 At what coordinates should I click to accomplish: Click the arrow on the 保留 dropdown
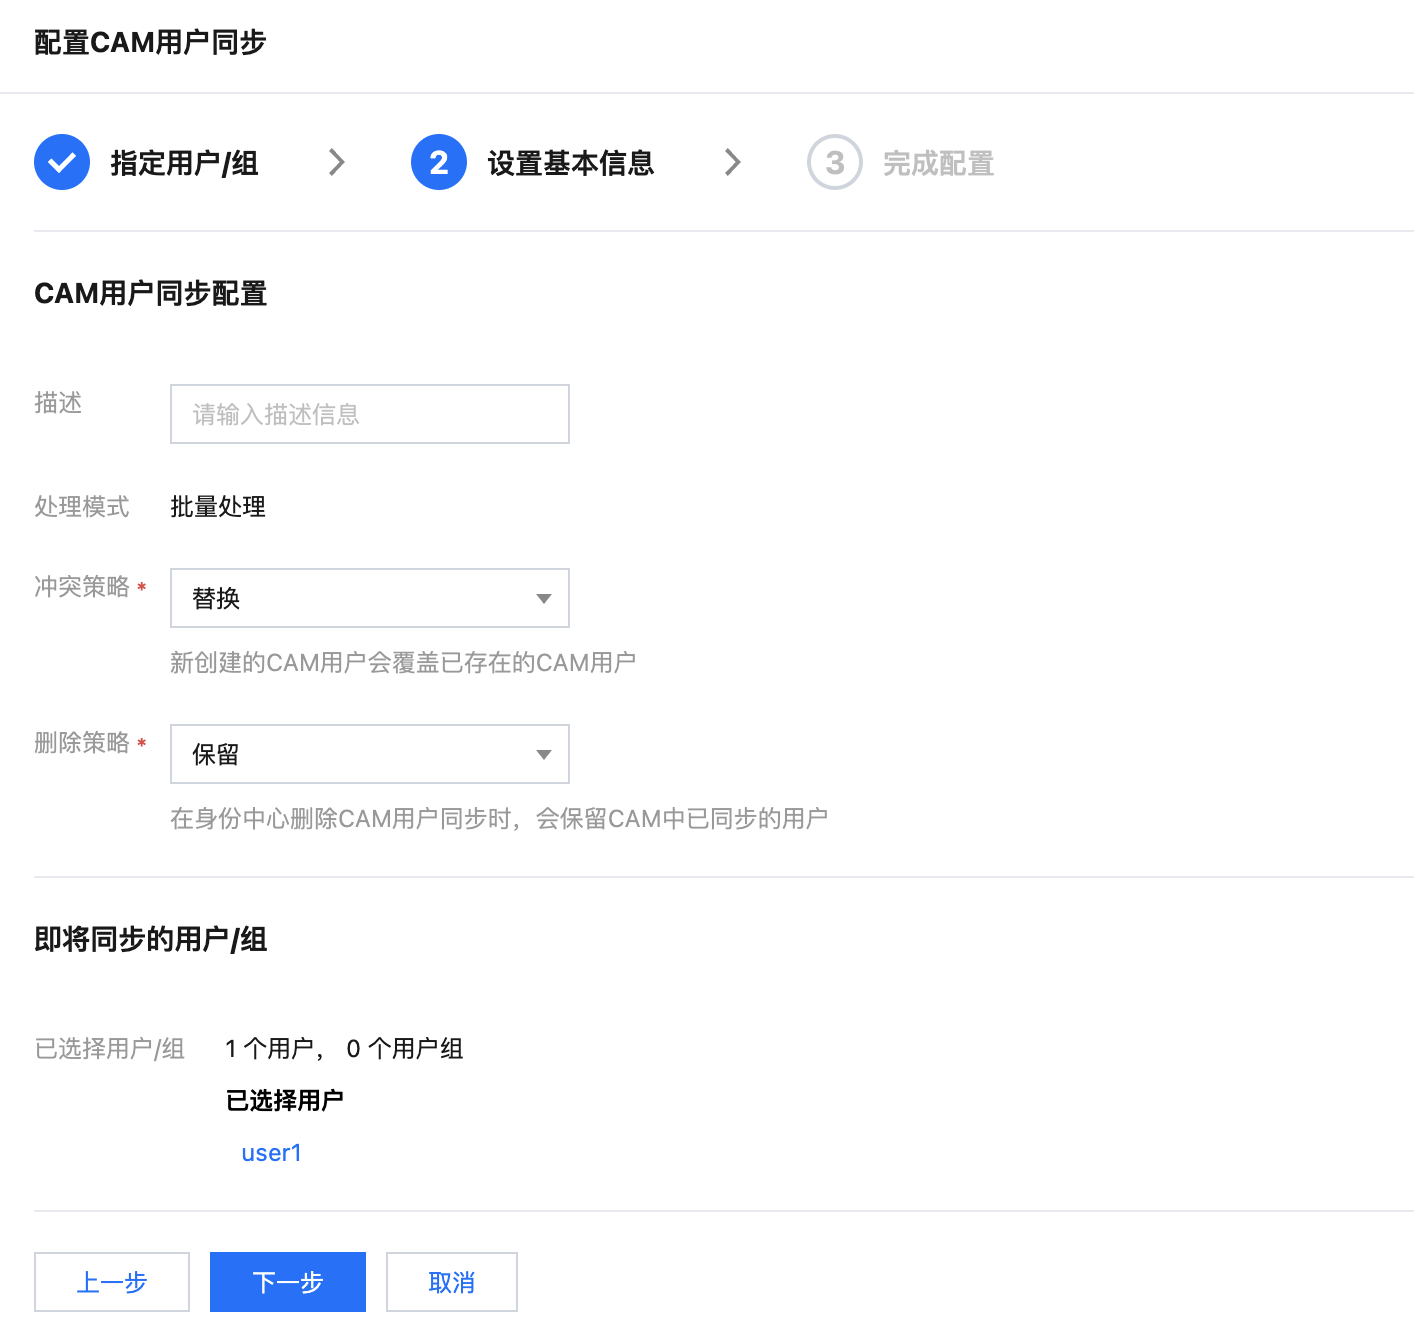(x=543, y=754)
